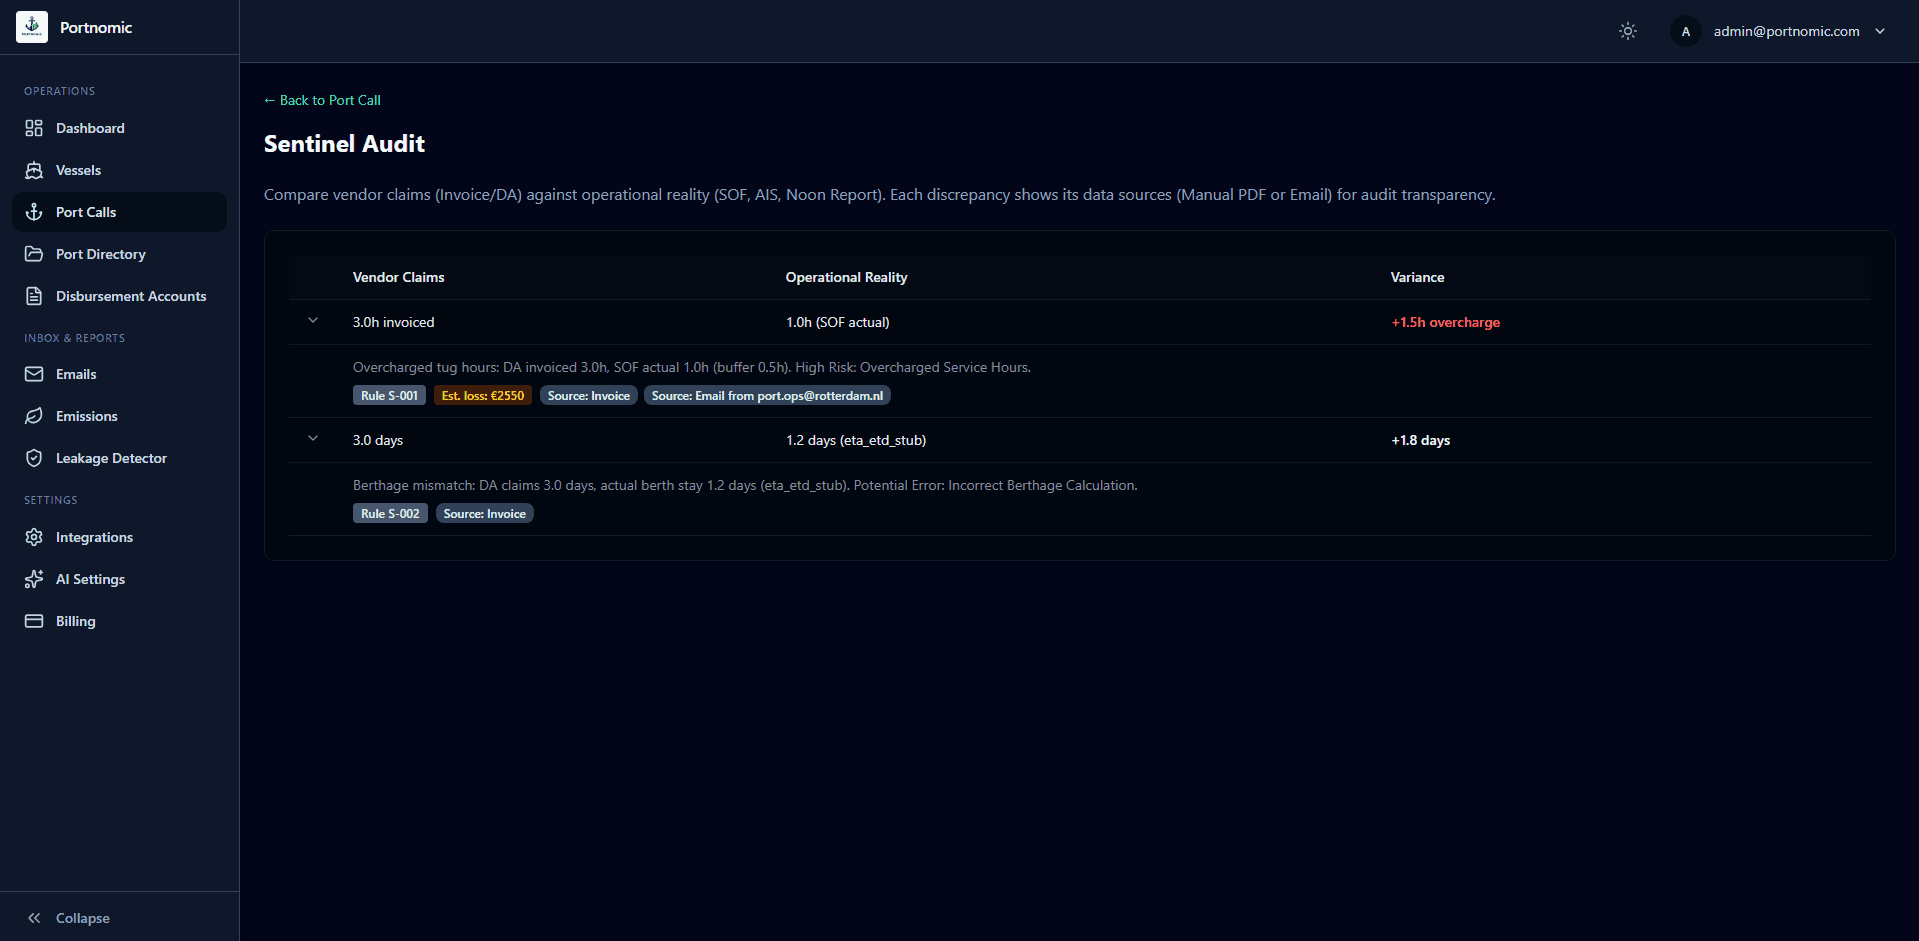Click the Port Directory folder icon
This screenshot has height=941, width=1919.
(x=34, y=254)
